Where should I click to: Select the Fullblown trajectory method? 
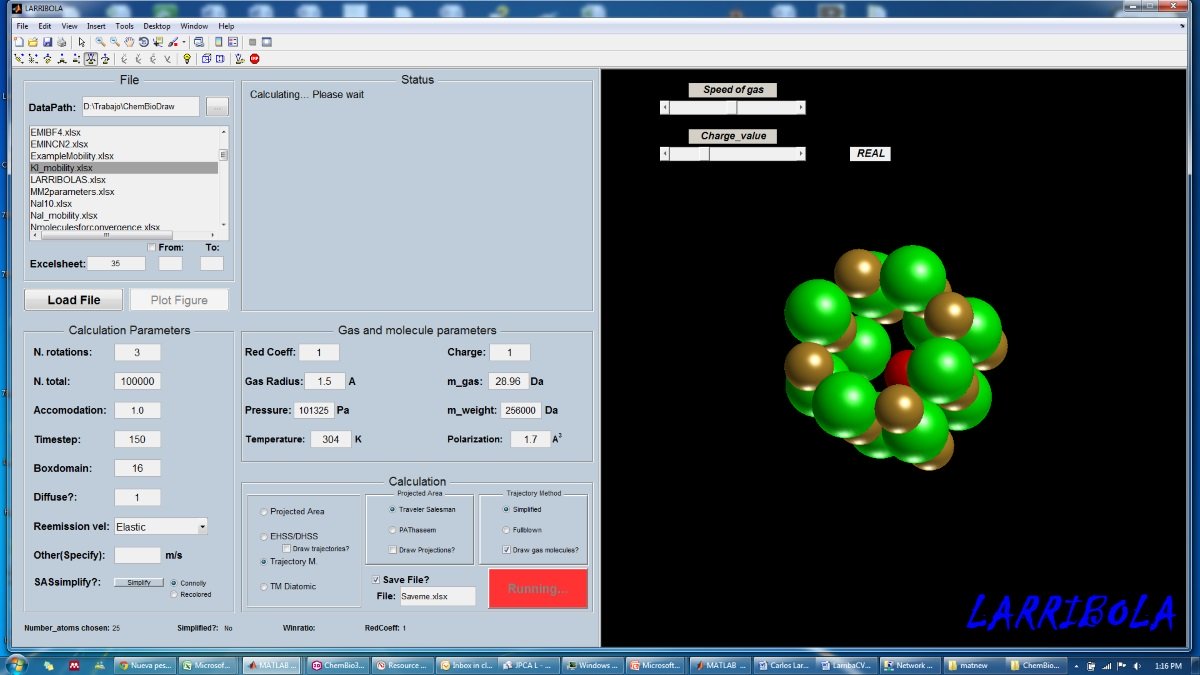pyautogui.click(x=506, y=530)
